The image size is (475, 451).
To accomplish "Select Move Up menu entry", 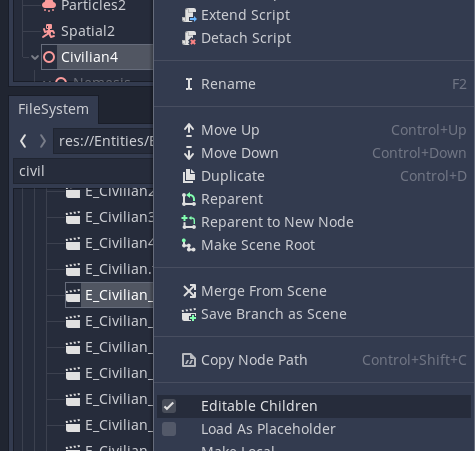I will [314, 130].
